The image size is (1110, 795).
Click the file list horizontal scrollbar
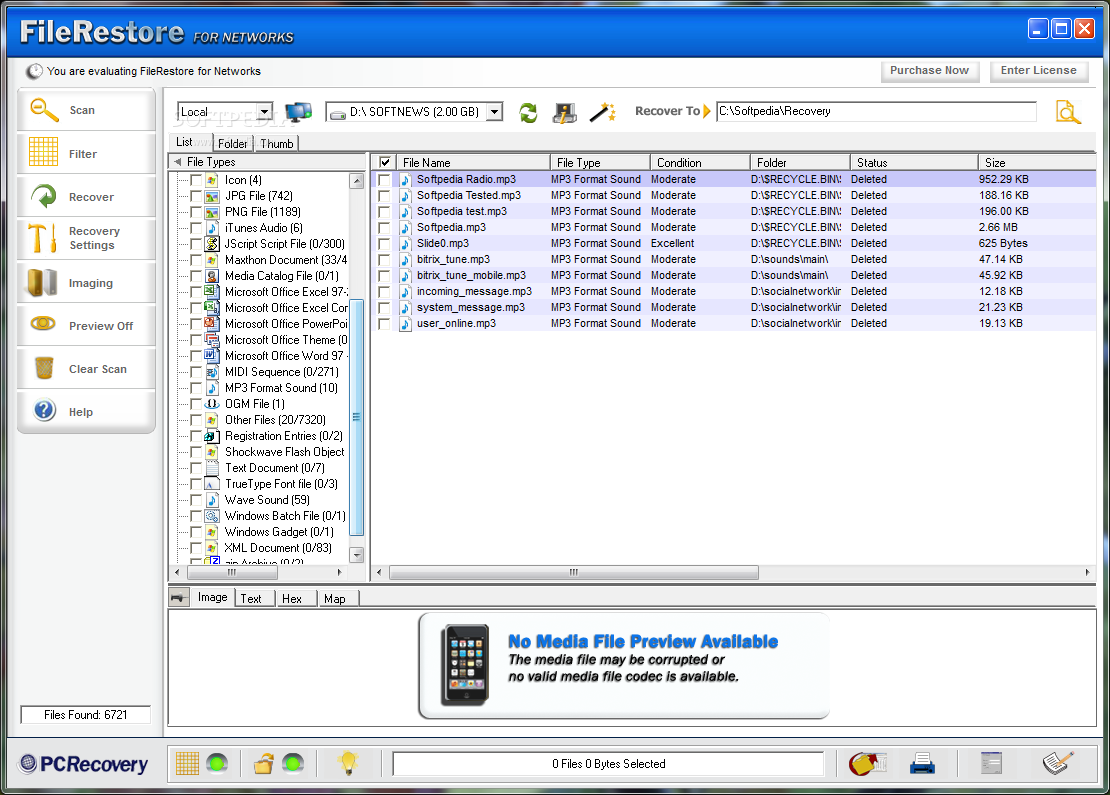click(574, 572)
